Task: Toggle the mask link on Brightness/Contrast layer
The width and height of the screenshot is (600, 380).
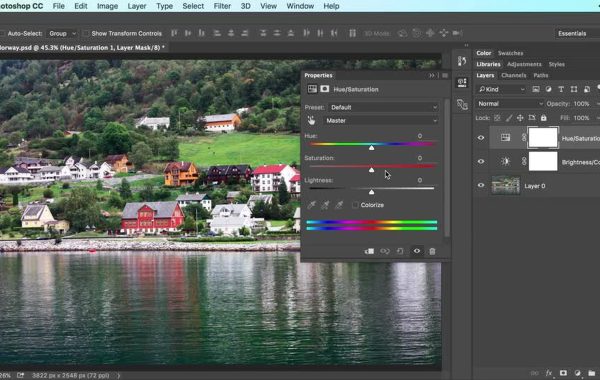Action: 524,161
